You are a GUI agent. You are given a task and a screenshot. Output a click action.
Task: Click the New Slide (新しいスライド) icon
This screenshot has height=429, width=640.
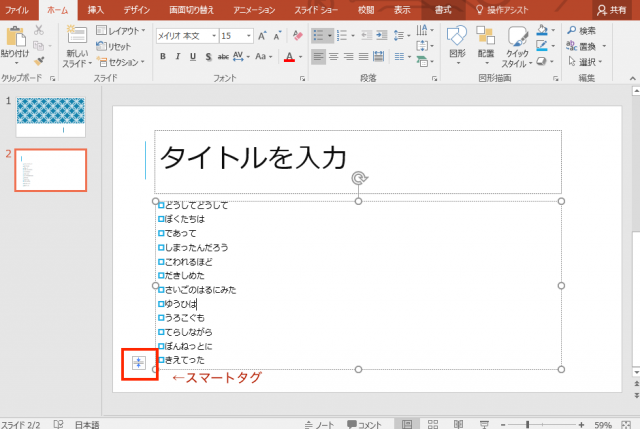tap(77, 38)
